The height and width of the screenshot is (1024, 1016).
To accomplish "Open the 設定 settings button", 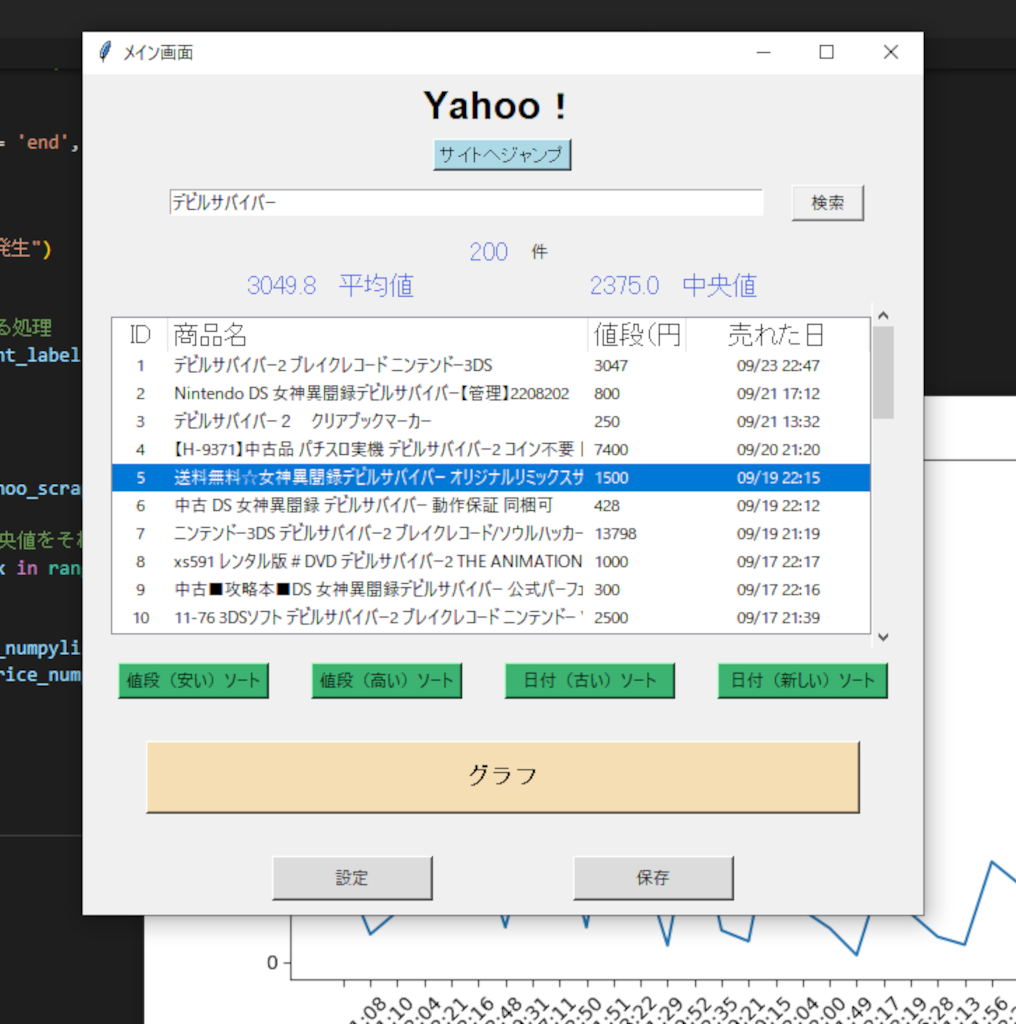I will (x=353, y=878).
